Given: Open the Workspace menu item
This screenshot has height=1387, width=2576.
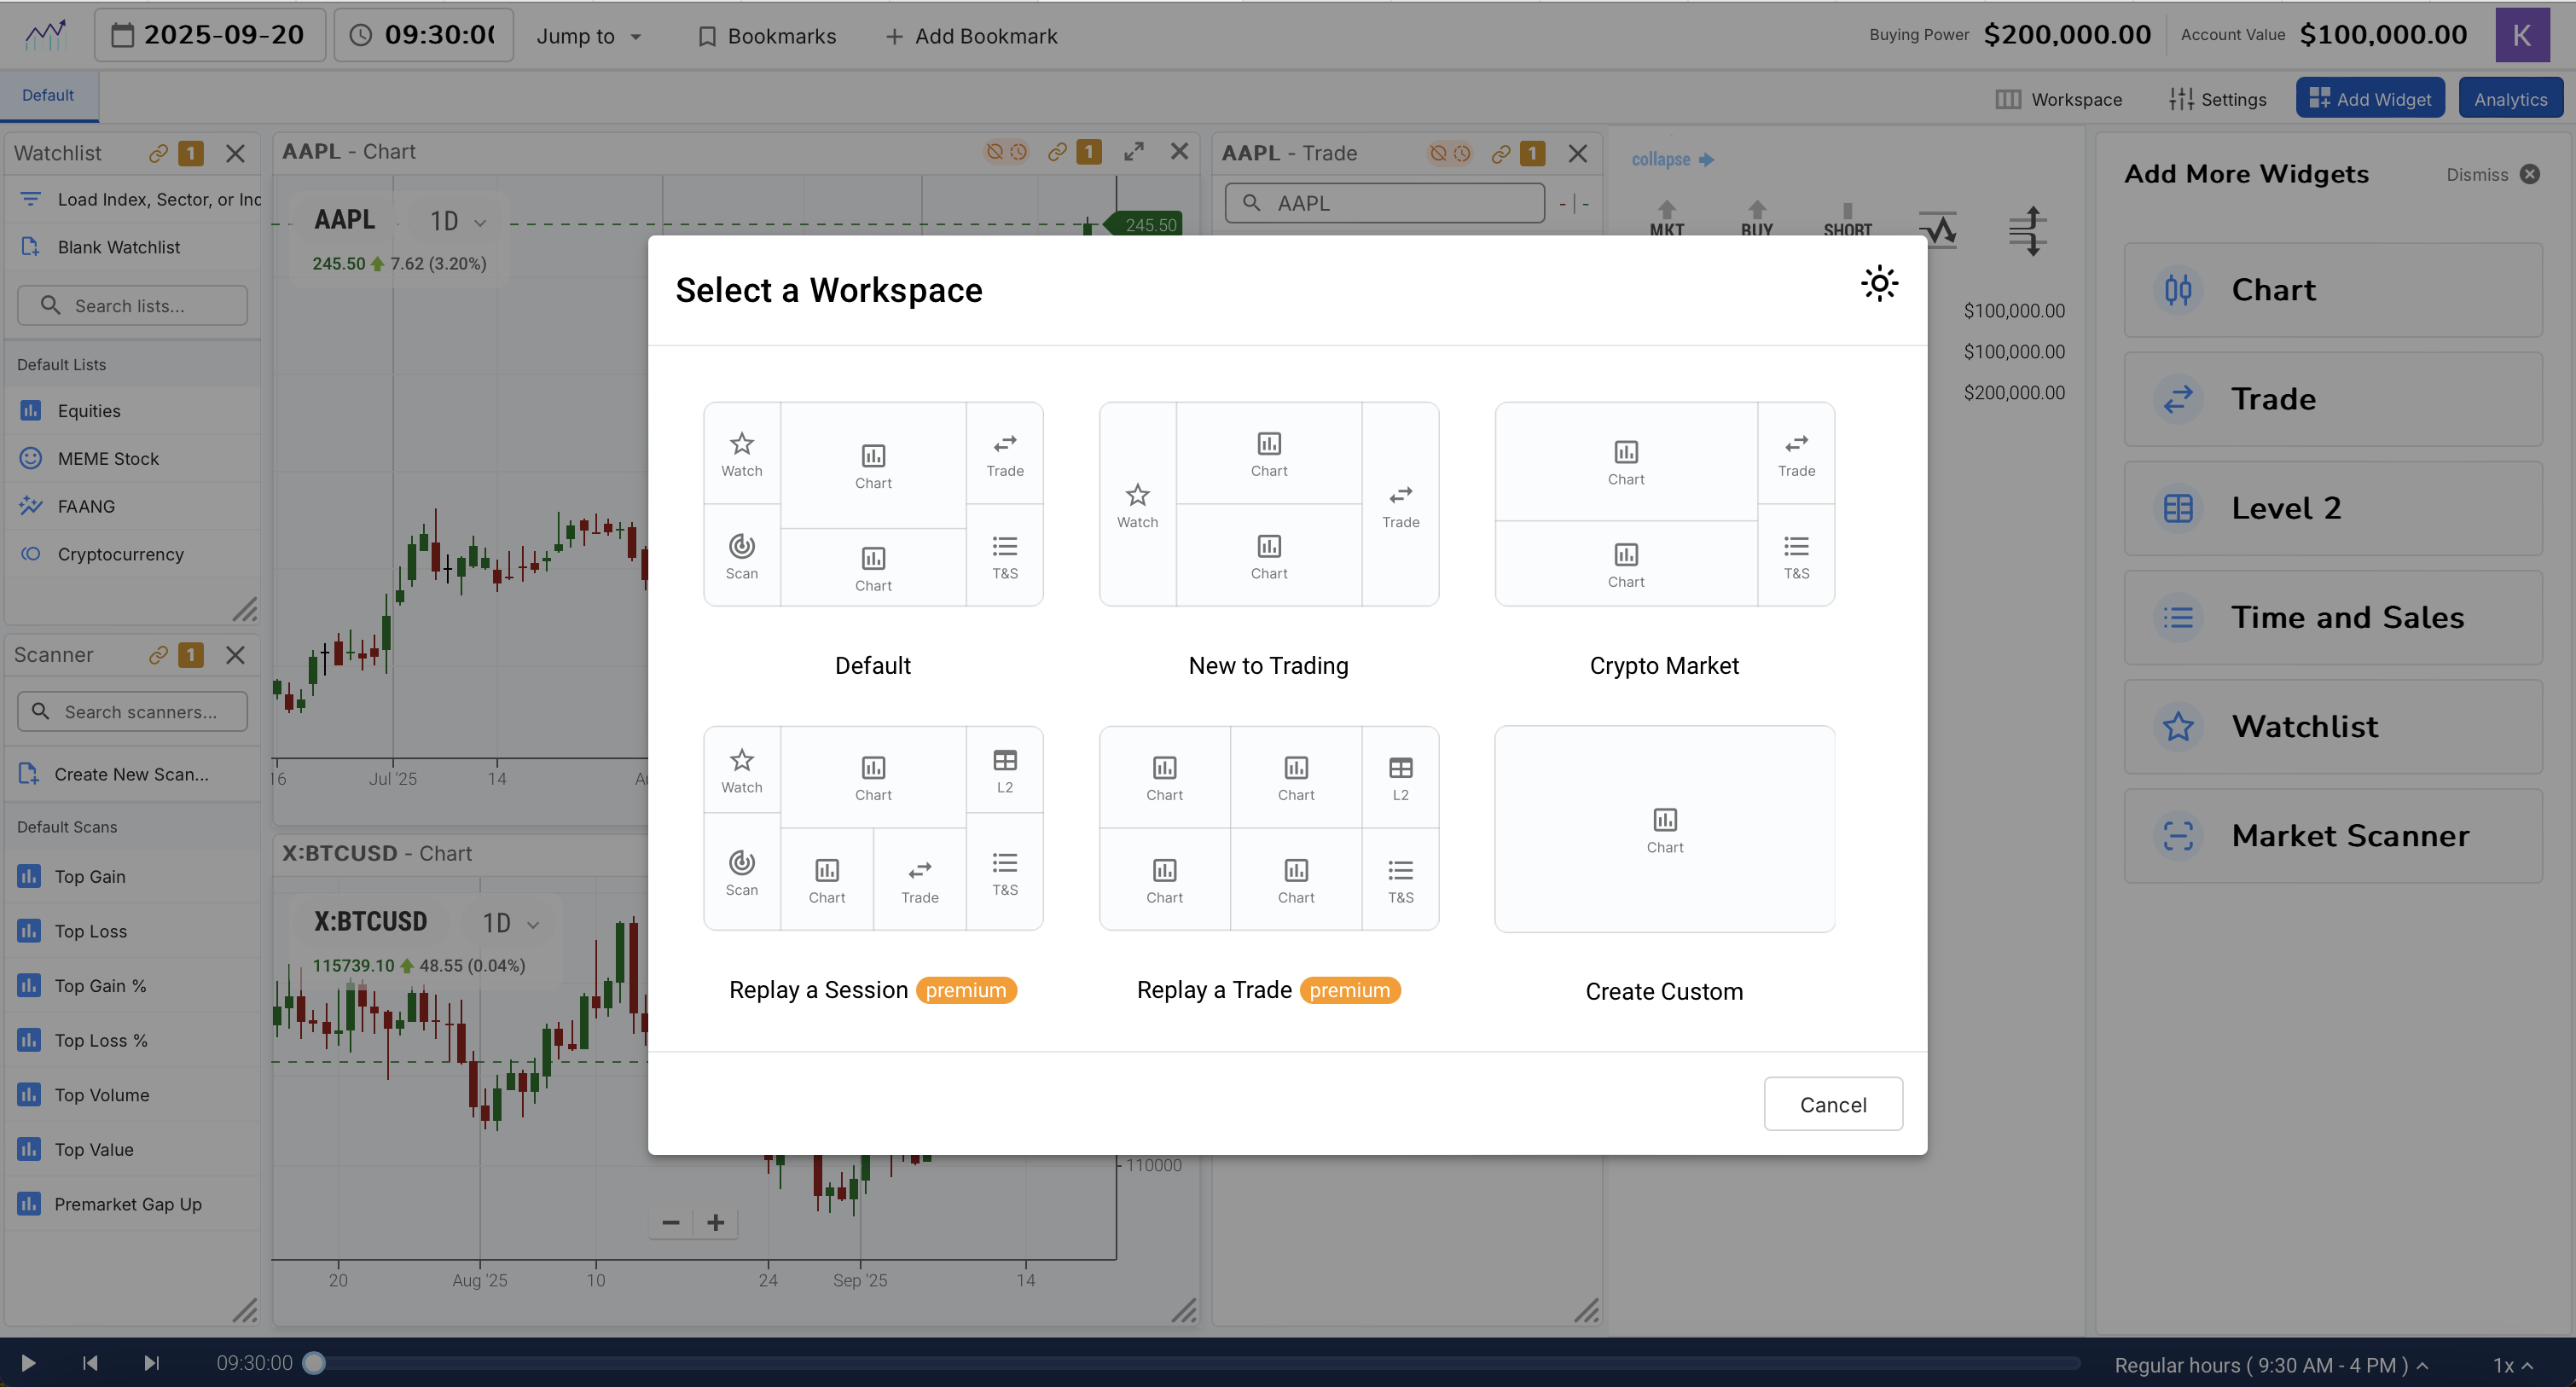Looking at the screenshot, I should coord(2058,99).
